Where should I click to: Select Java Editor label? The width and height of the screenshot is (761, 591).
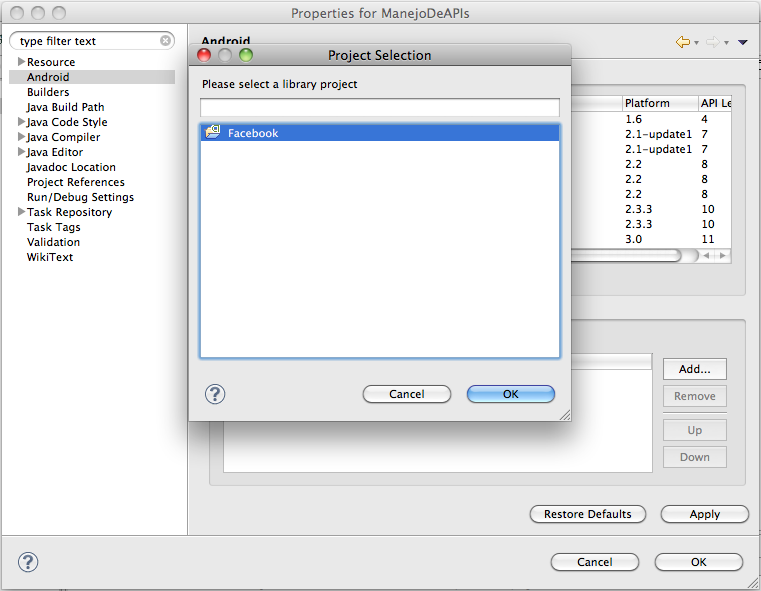click(55, 152)
